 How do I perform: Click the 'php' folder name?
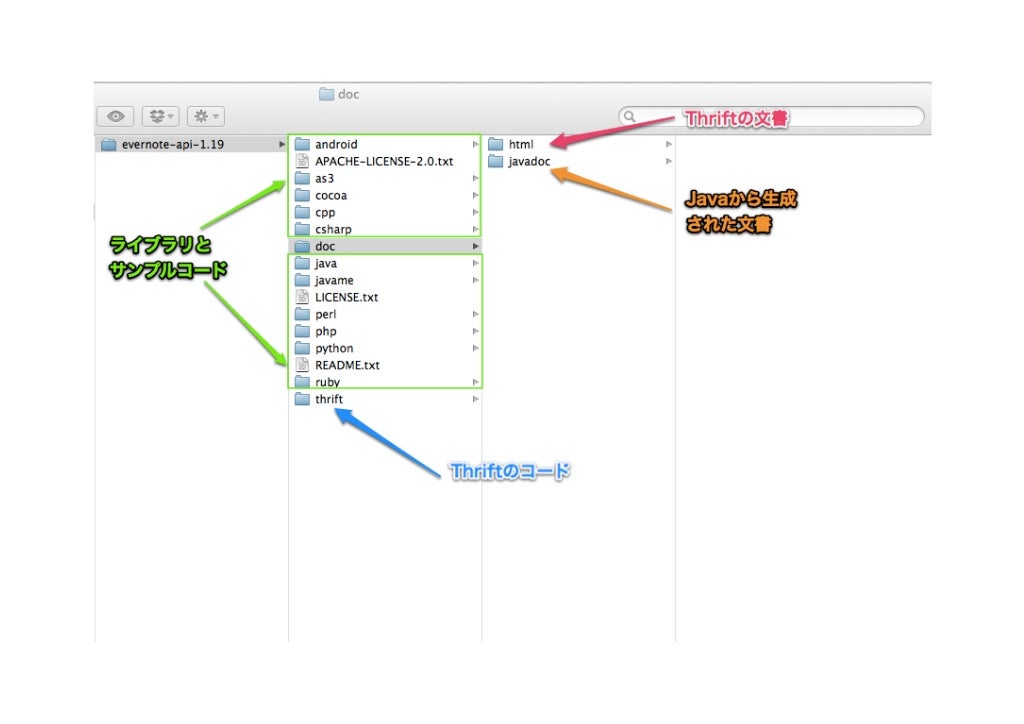pyautogui.click(x=325, y=332)
